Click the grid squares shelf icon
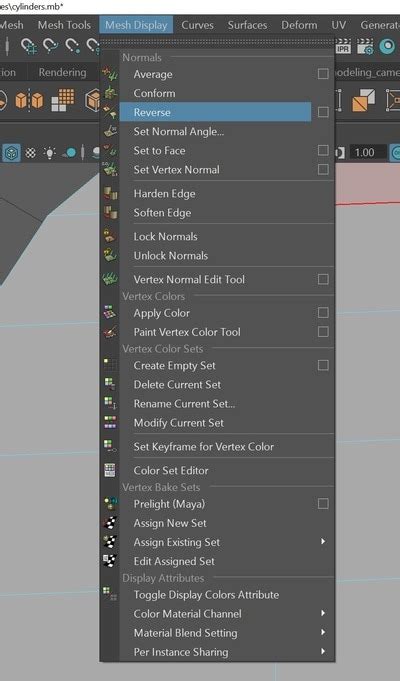 (x=63, y=100)
